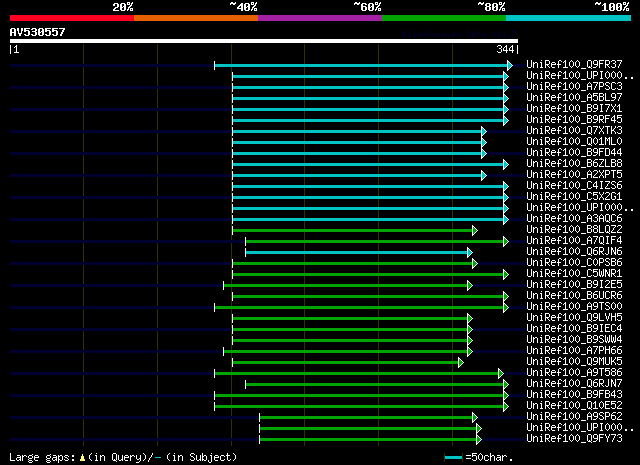The width and height of the screenshot is (640, 465).
Task: Click the green ~80% identity legend segment
Action: click(444, 18)
